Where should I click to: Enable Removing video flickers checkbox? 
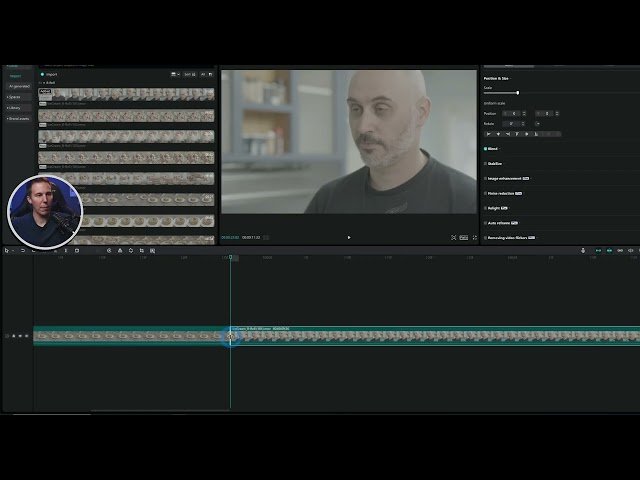pos(486,238)
